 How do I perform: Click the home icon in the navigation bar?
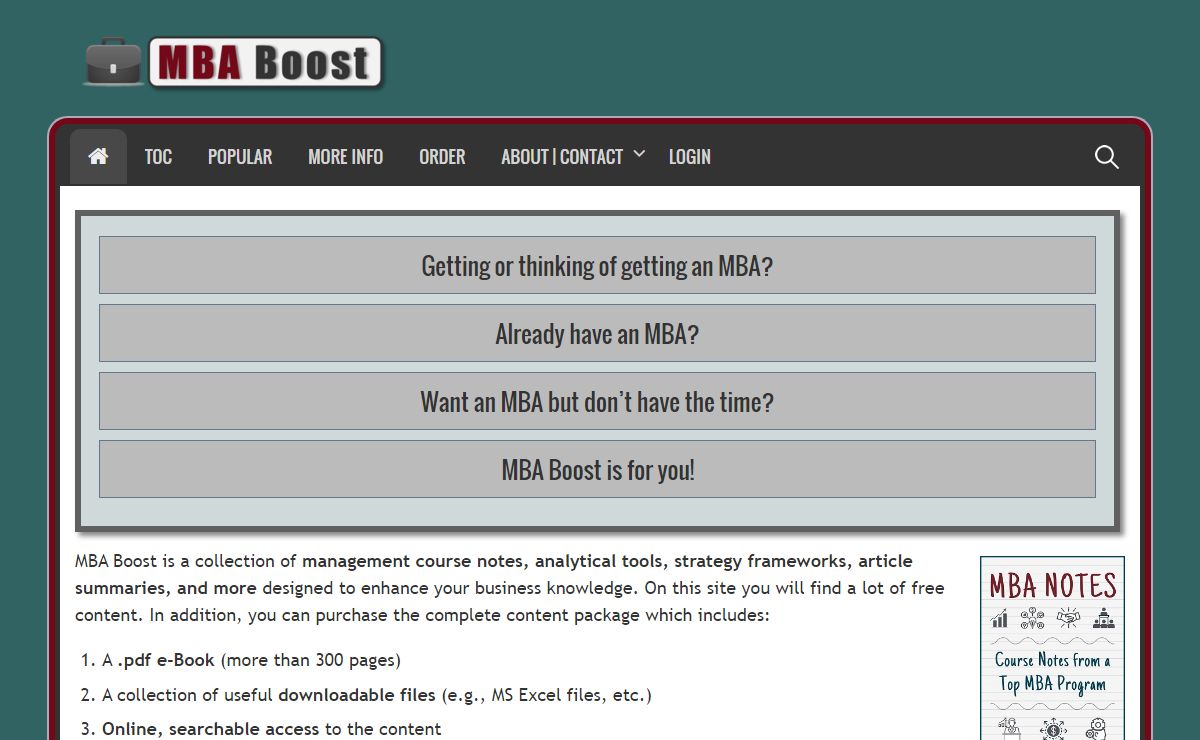[97, 156]
